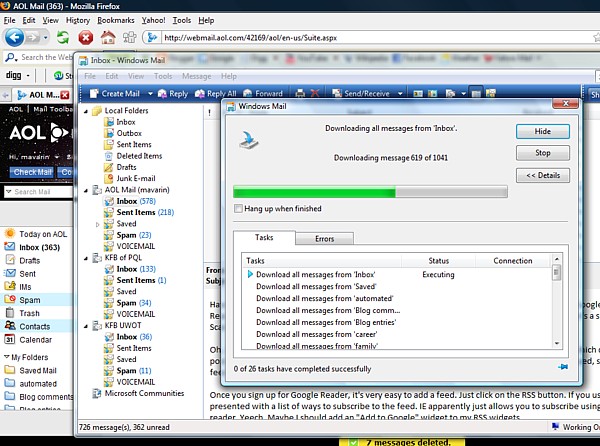This screenshot has width=600, height=446.
Task: Open Microsoft Communities node
Action: coord(138,393)
